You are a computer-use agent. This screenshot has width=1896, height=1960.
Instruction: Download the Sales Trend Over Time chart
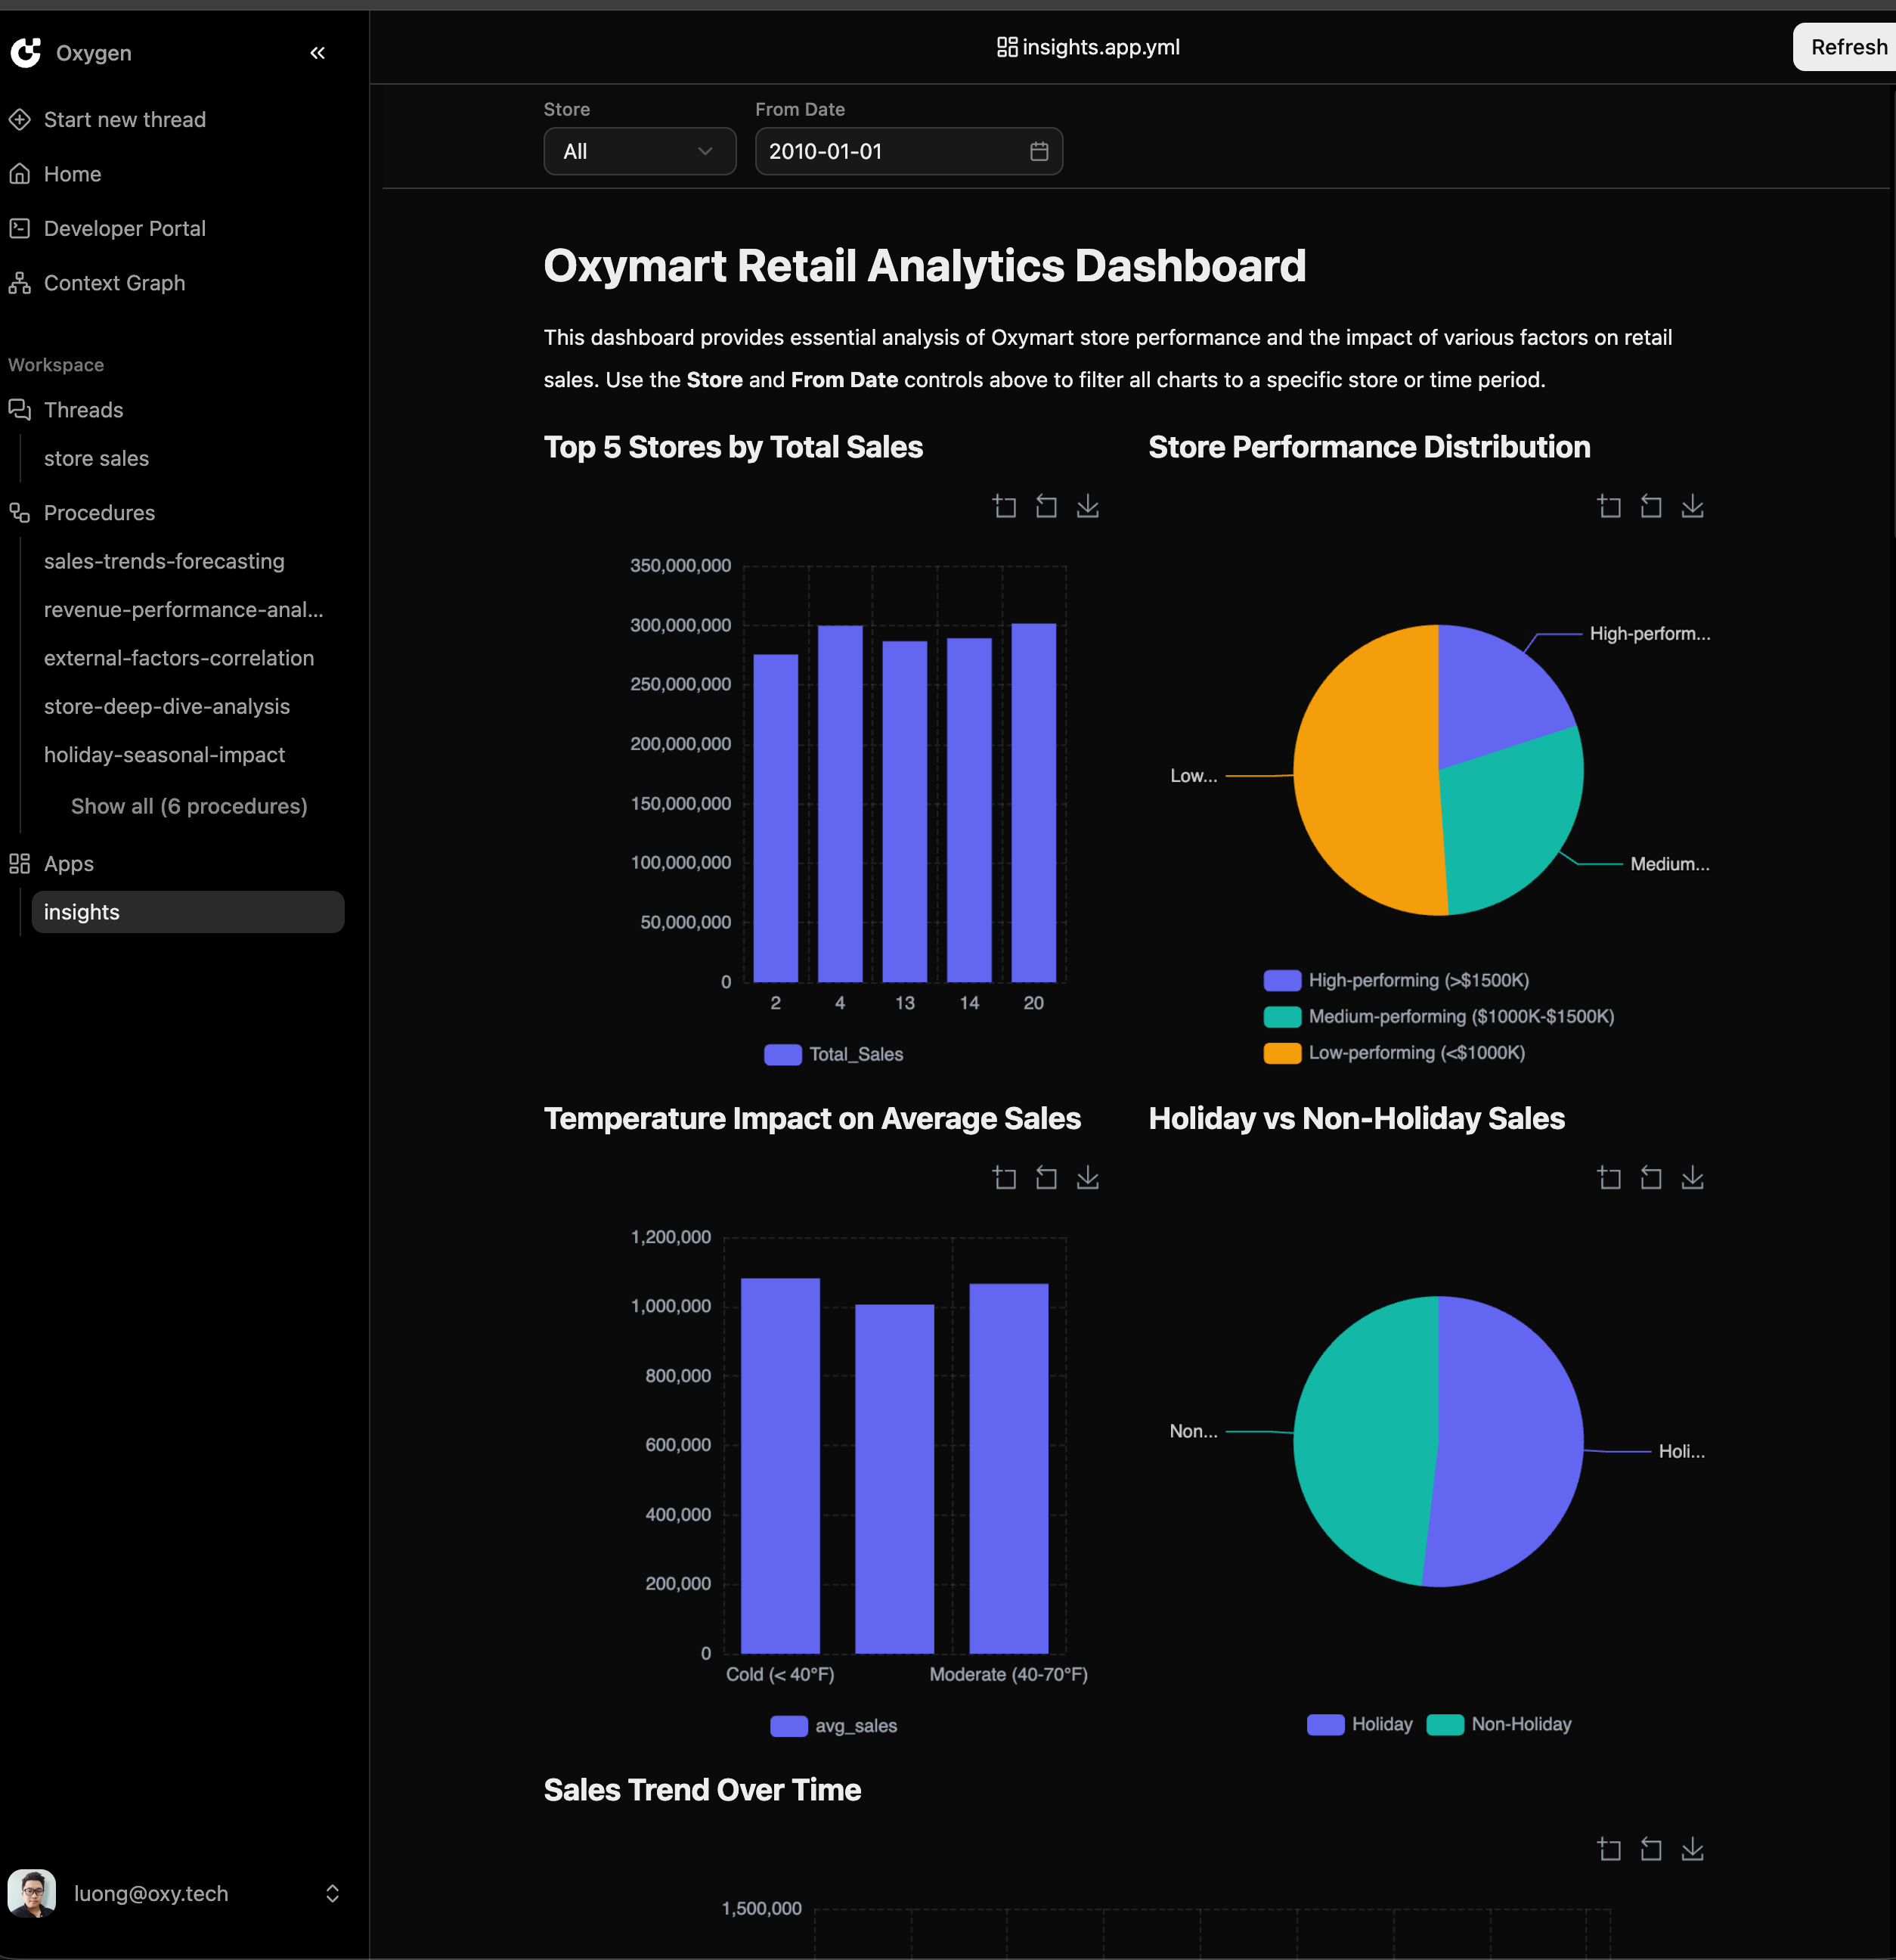pos(1692,1849)
